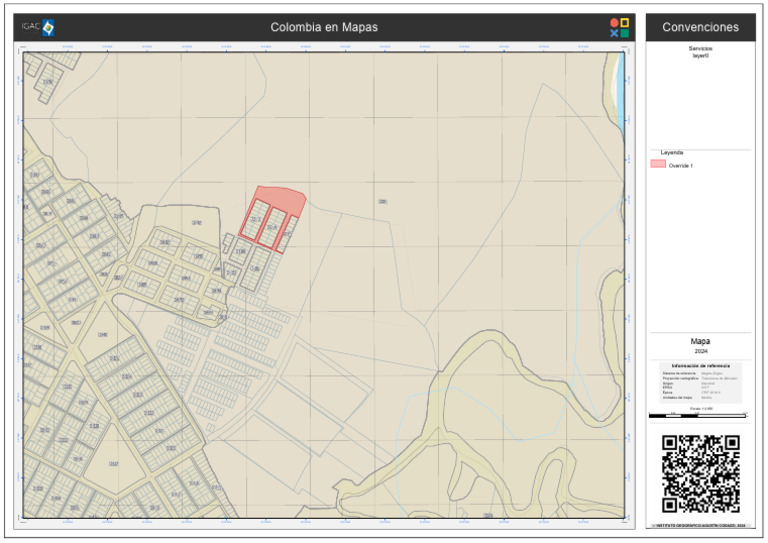Click the "Mapa" title in the side panel
The width and height of the screenshot is (768, 543).
[700, 341]
